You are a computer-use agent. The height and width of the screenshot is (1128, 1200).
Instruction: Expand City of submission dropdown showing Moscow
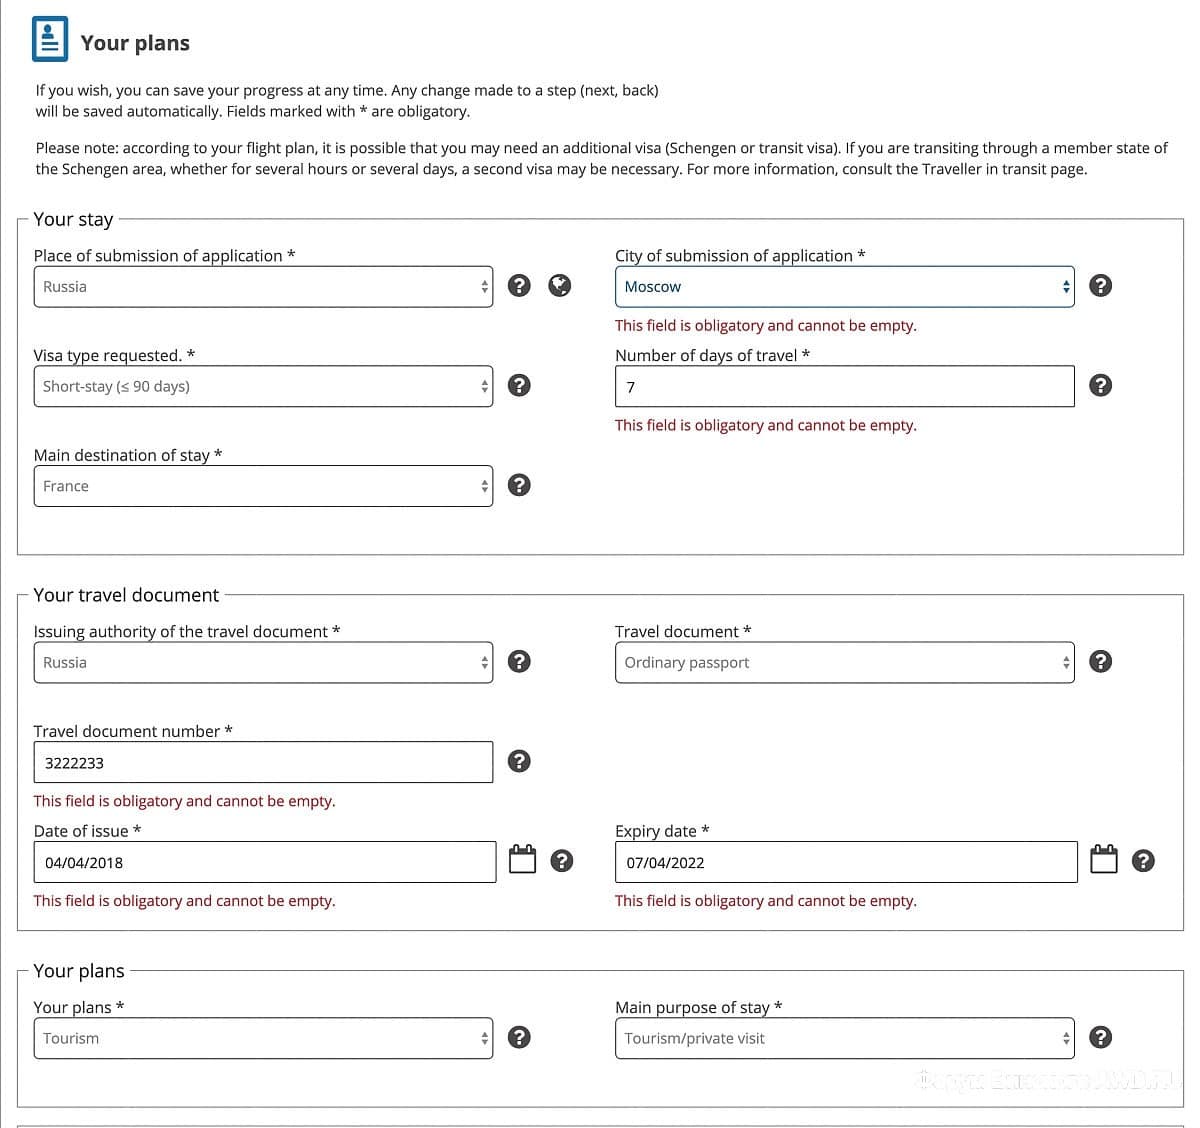coord(844,287)
